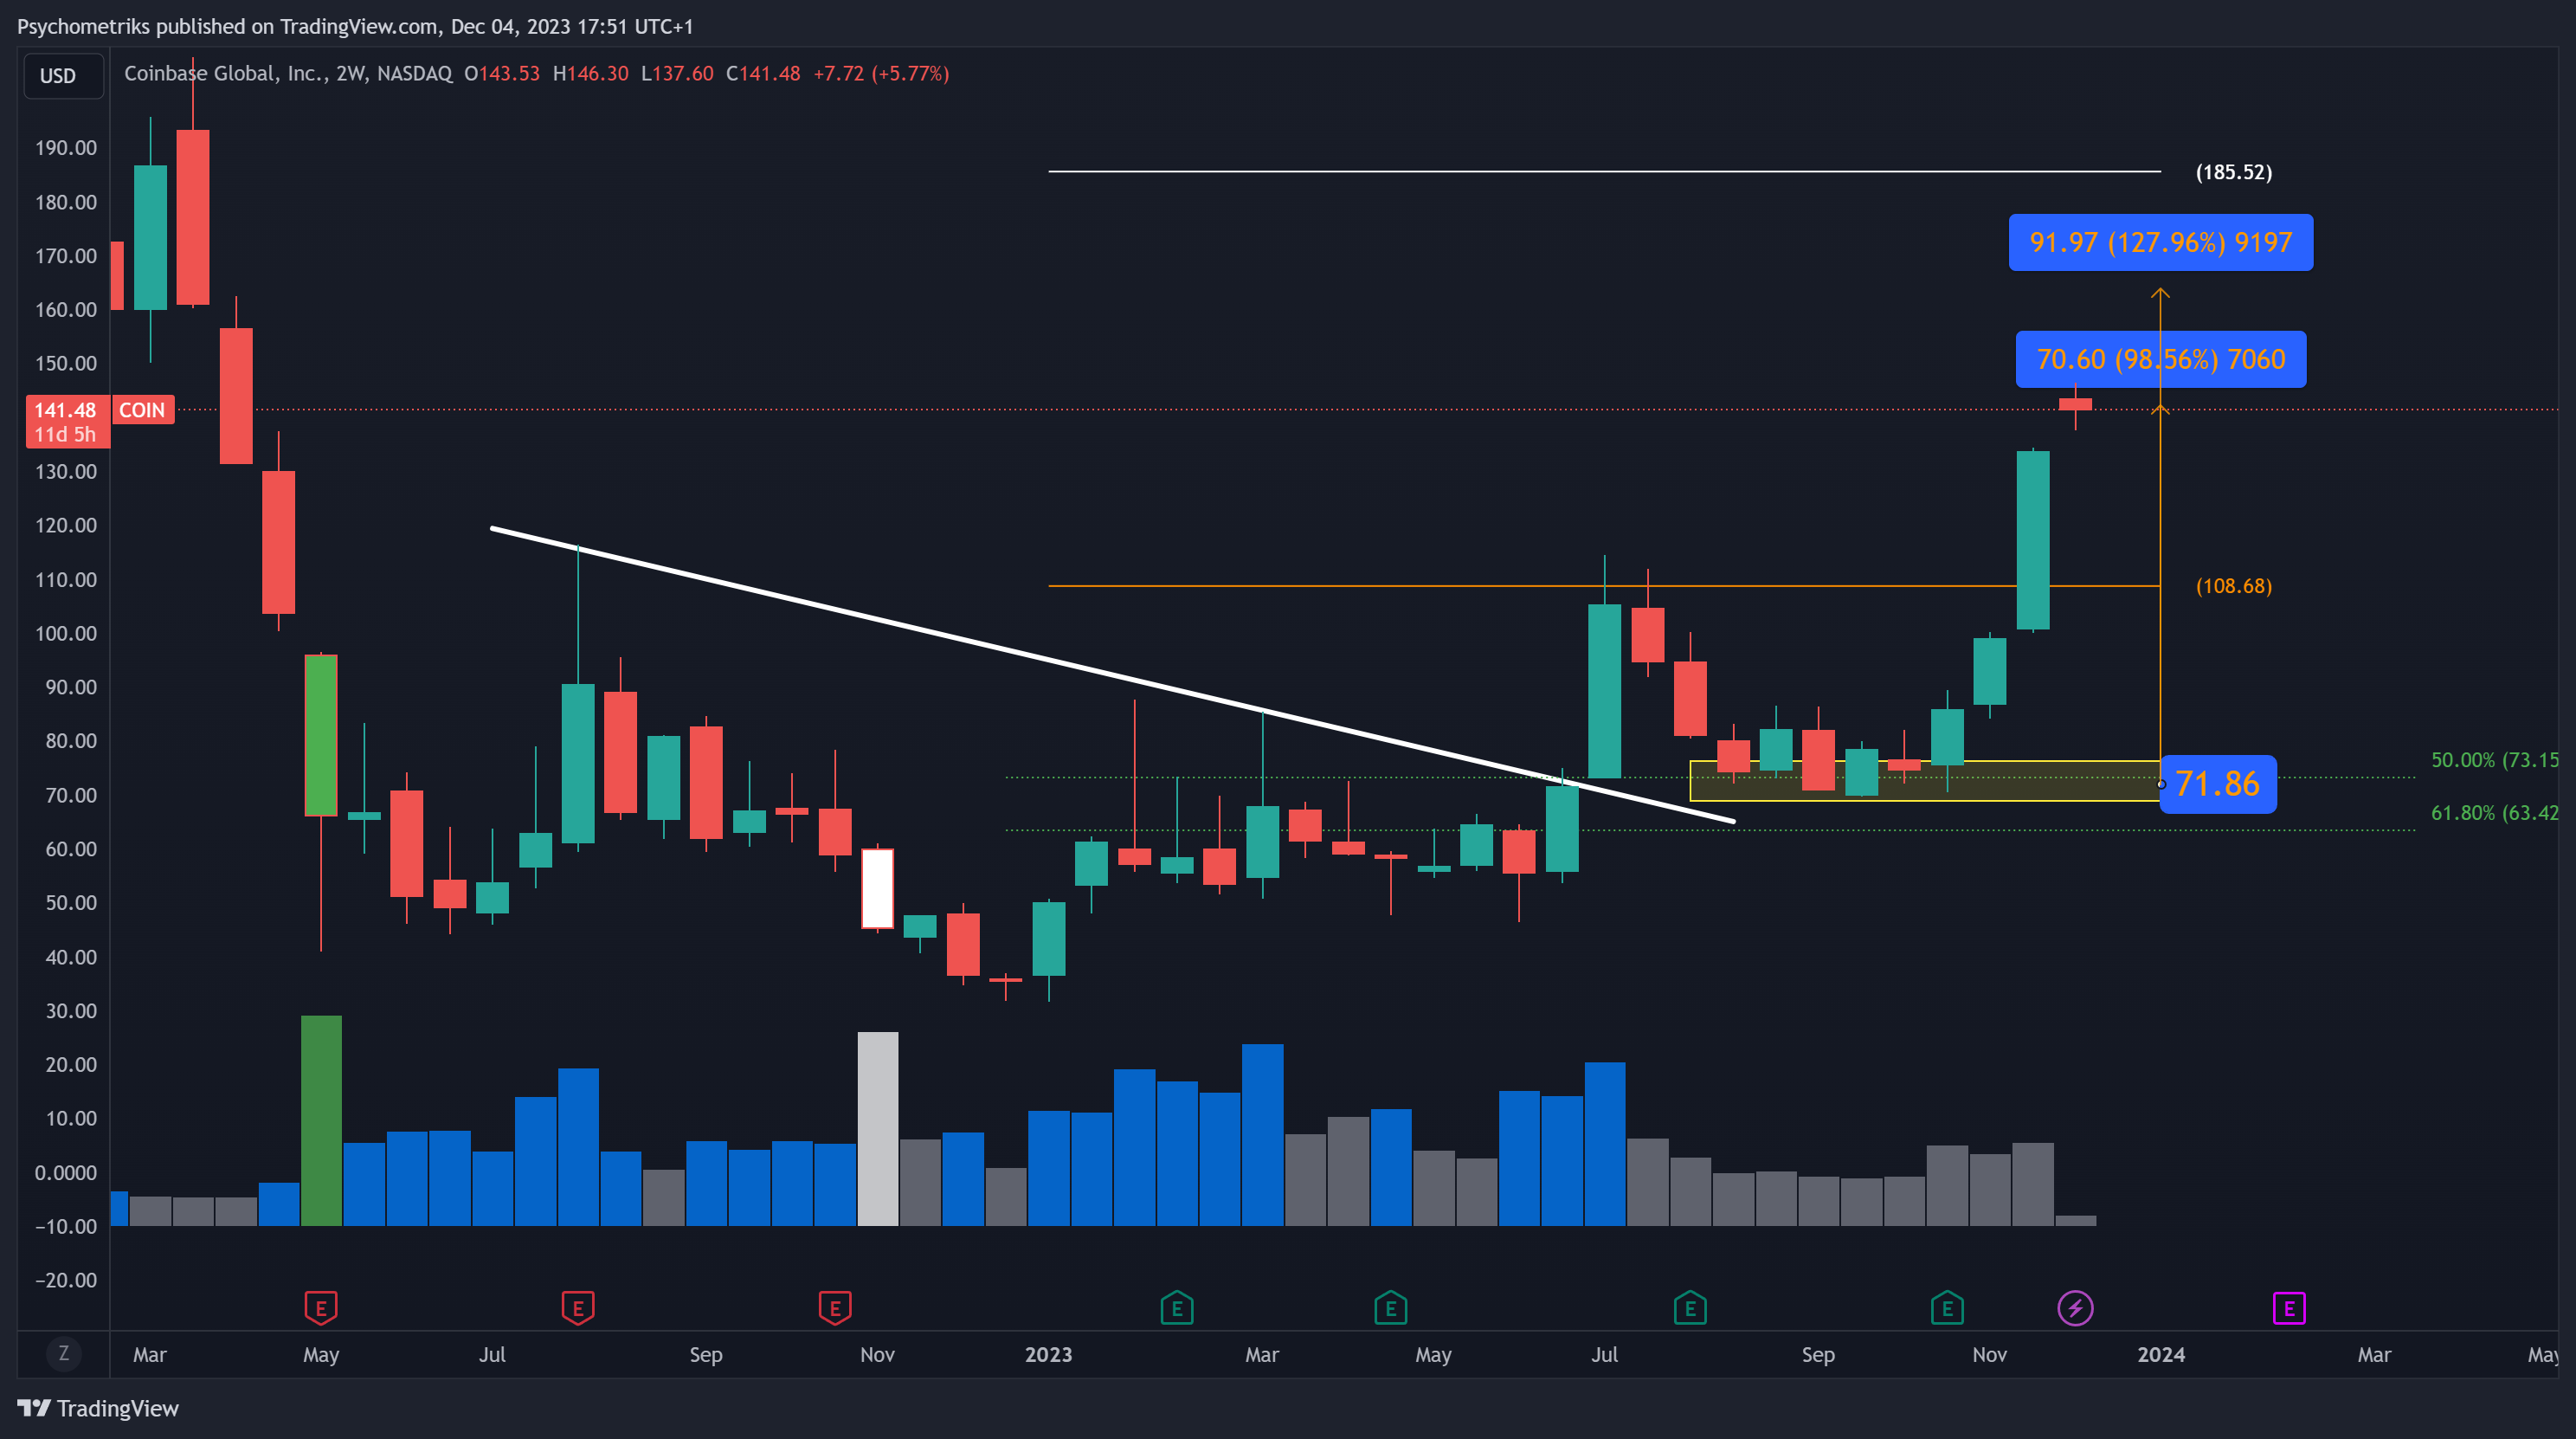The height and width of the screenshot is (1439, 2576).
Task: Click the yellow support zone rectangle
Action: [x=1925, y=781]
